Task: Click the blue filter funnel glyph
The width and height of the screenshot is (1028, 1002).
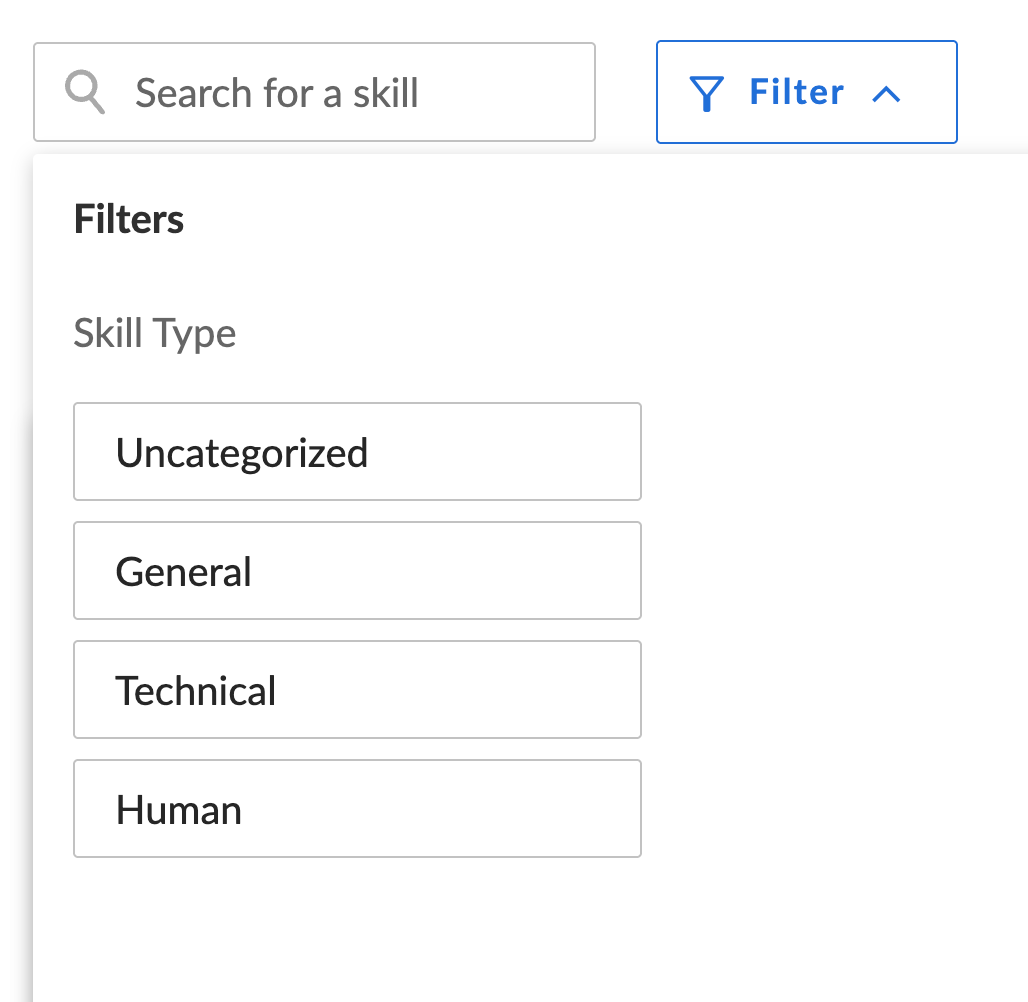Action: pos(707,94)
